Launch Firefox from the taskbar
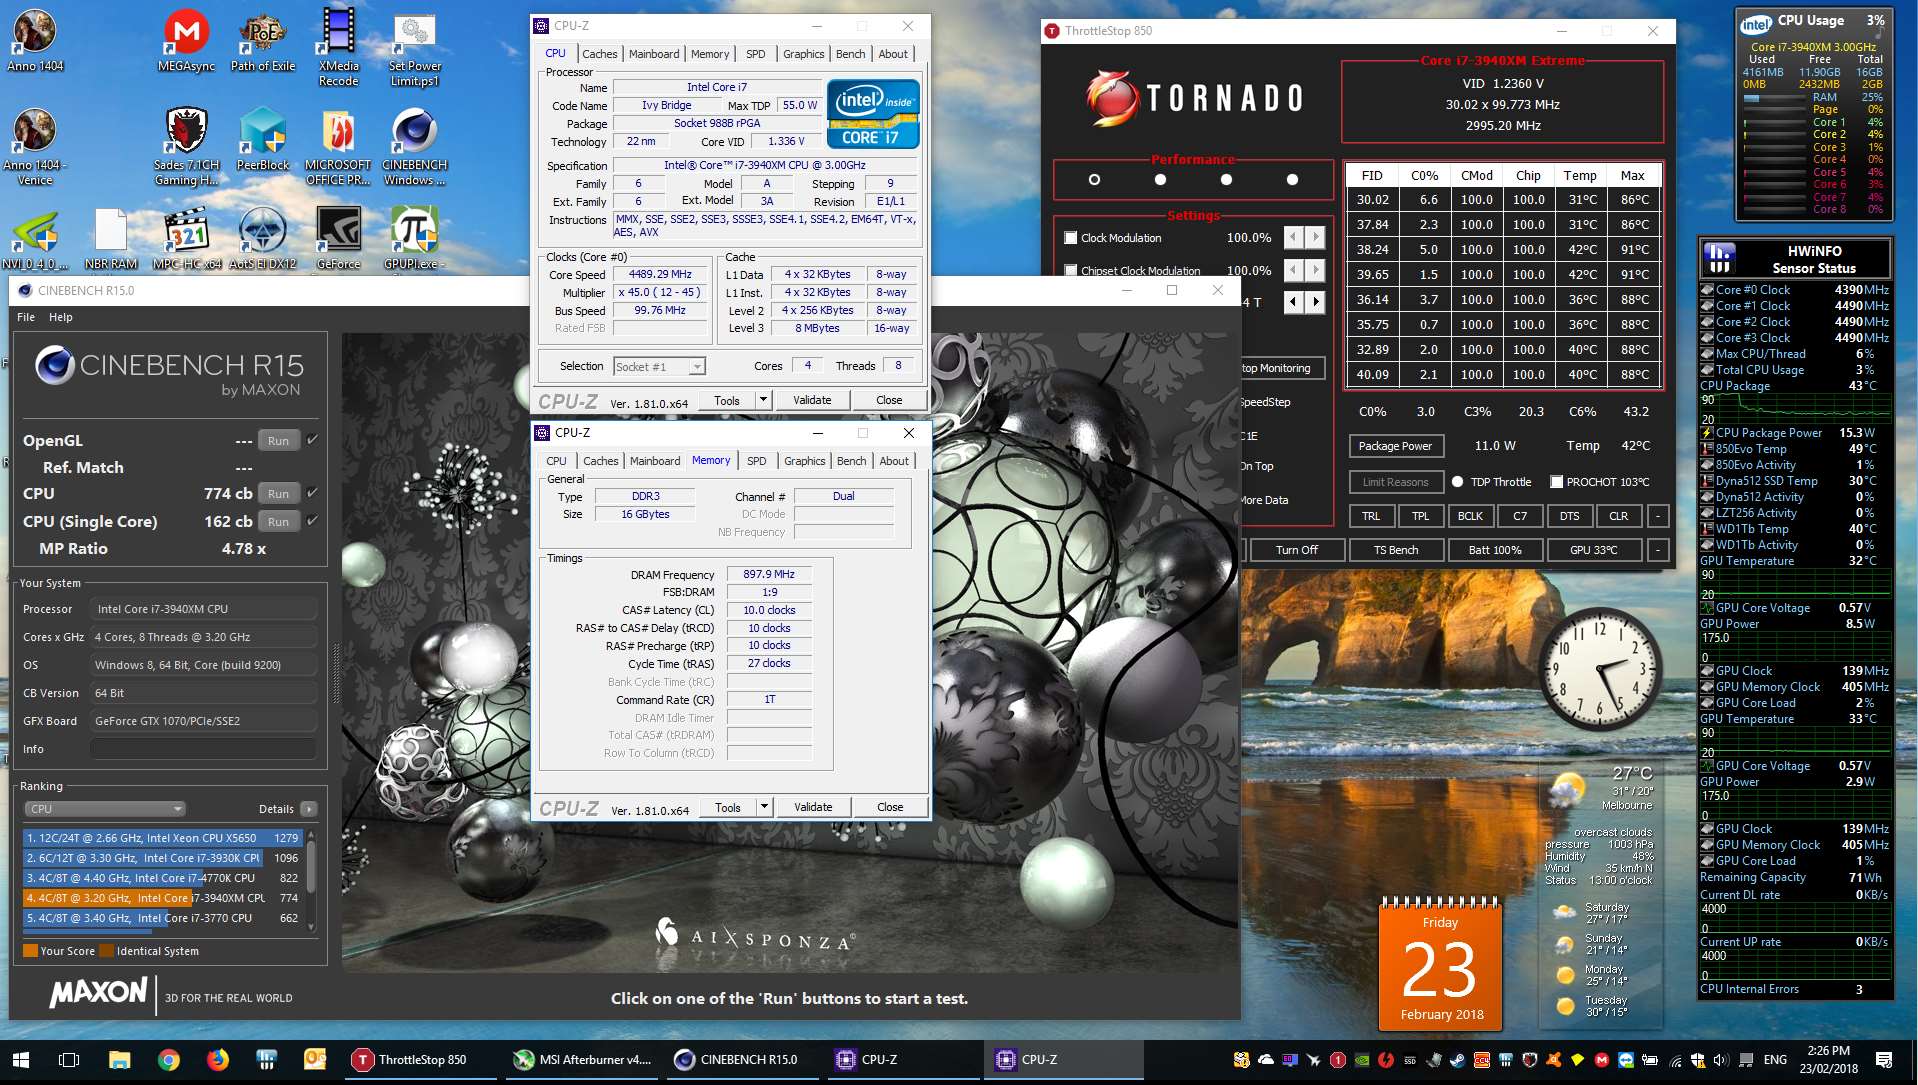Viewport: 1918px width, 1085px height. [x=218, y=1060]
